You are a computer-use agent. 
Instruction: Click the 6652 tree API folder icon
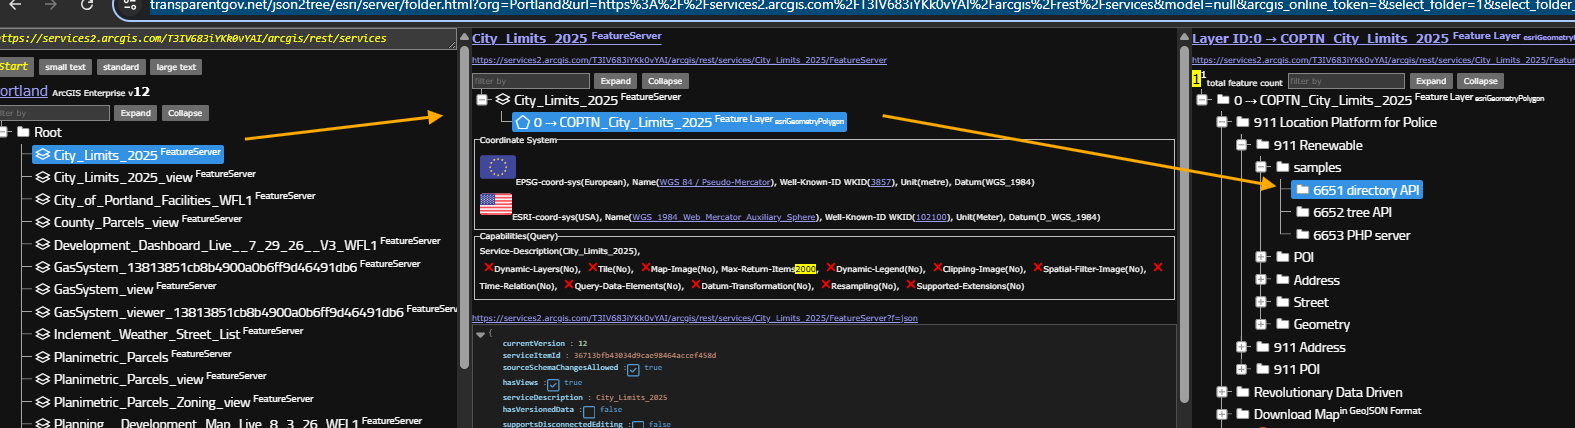(1303, 212)
